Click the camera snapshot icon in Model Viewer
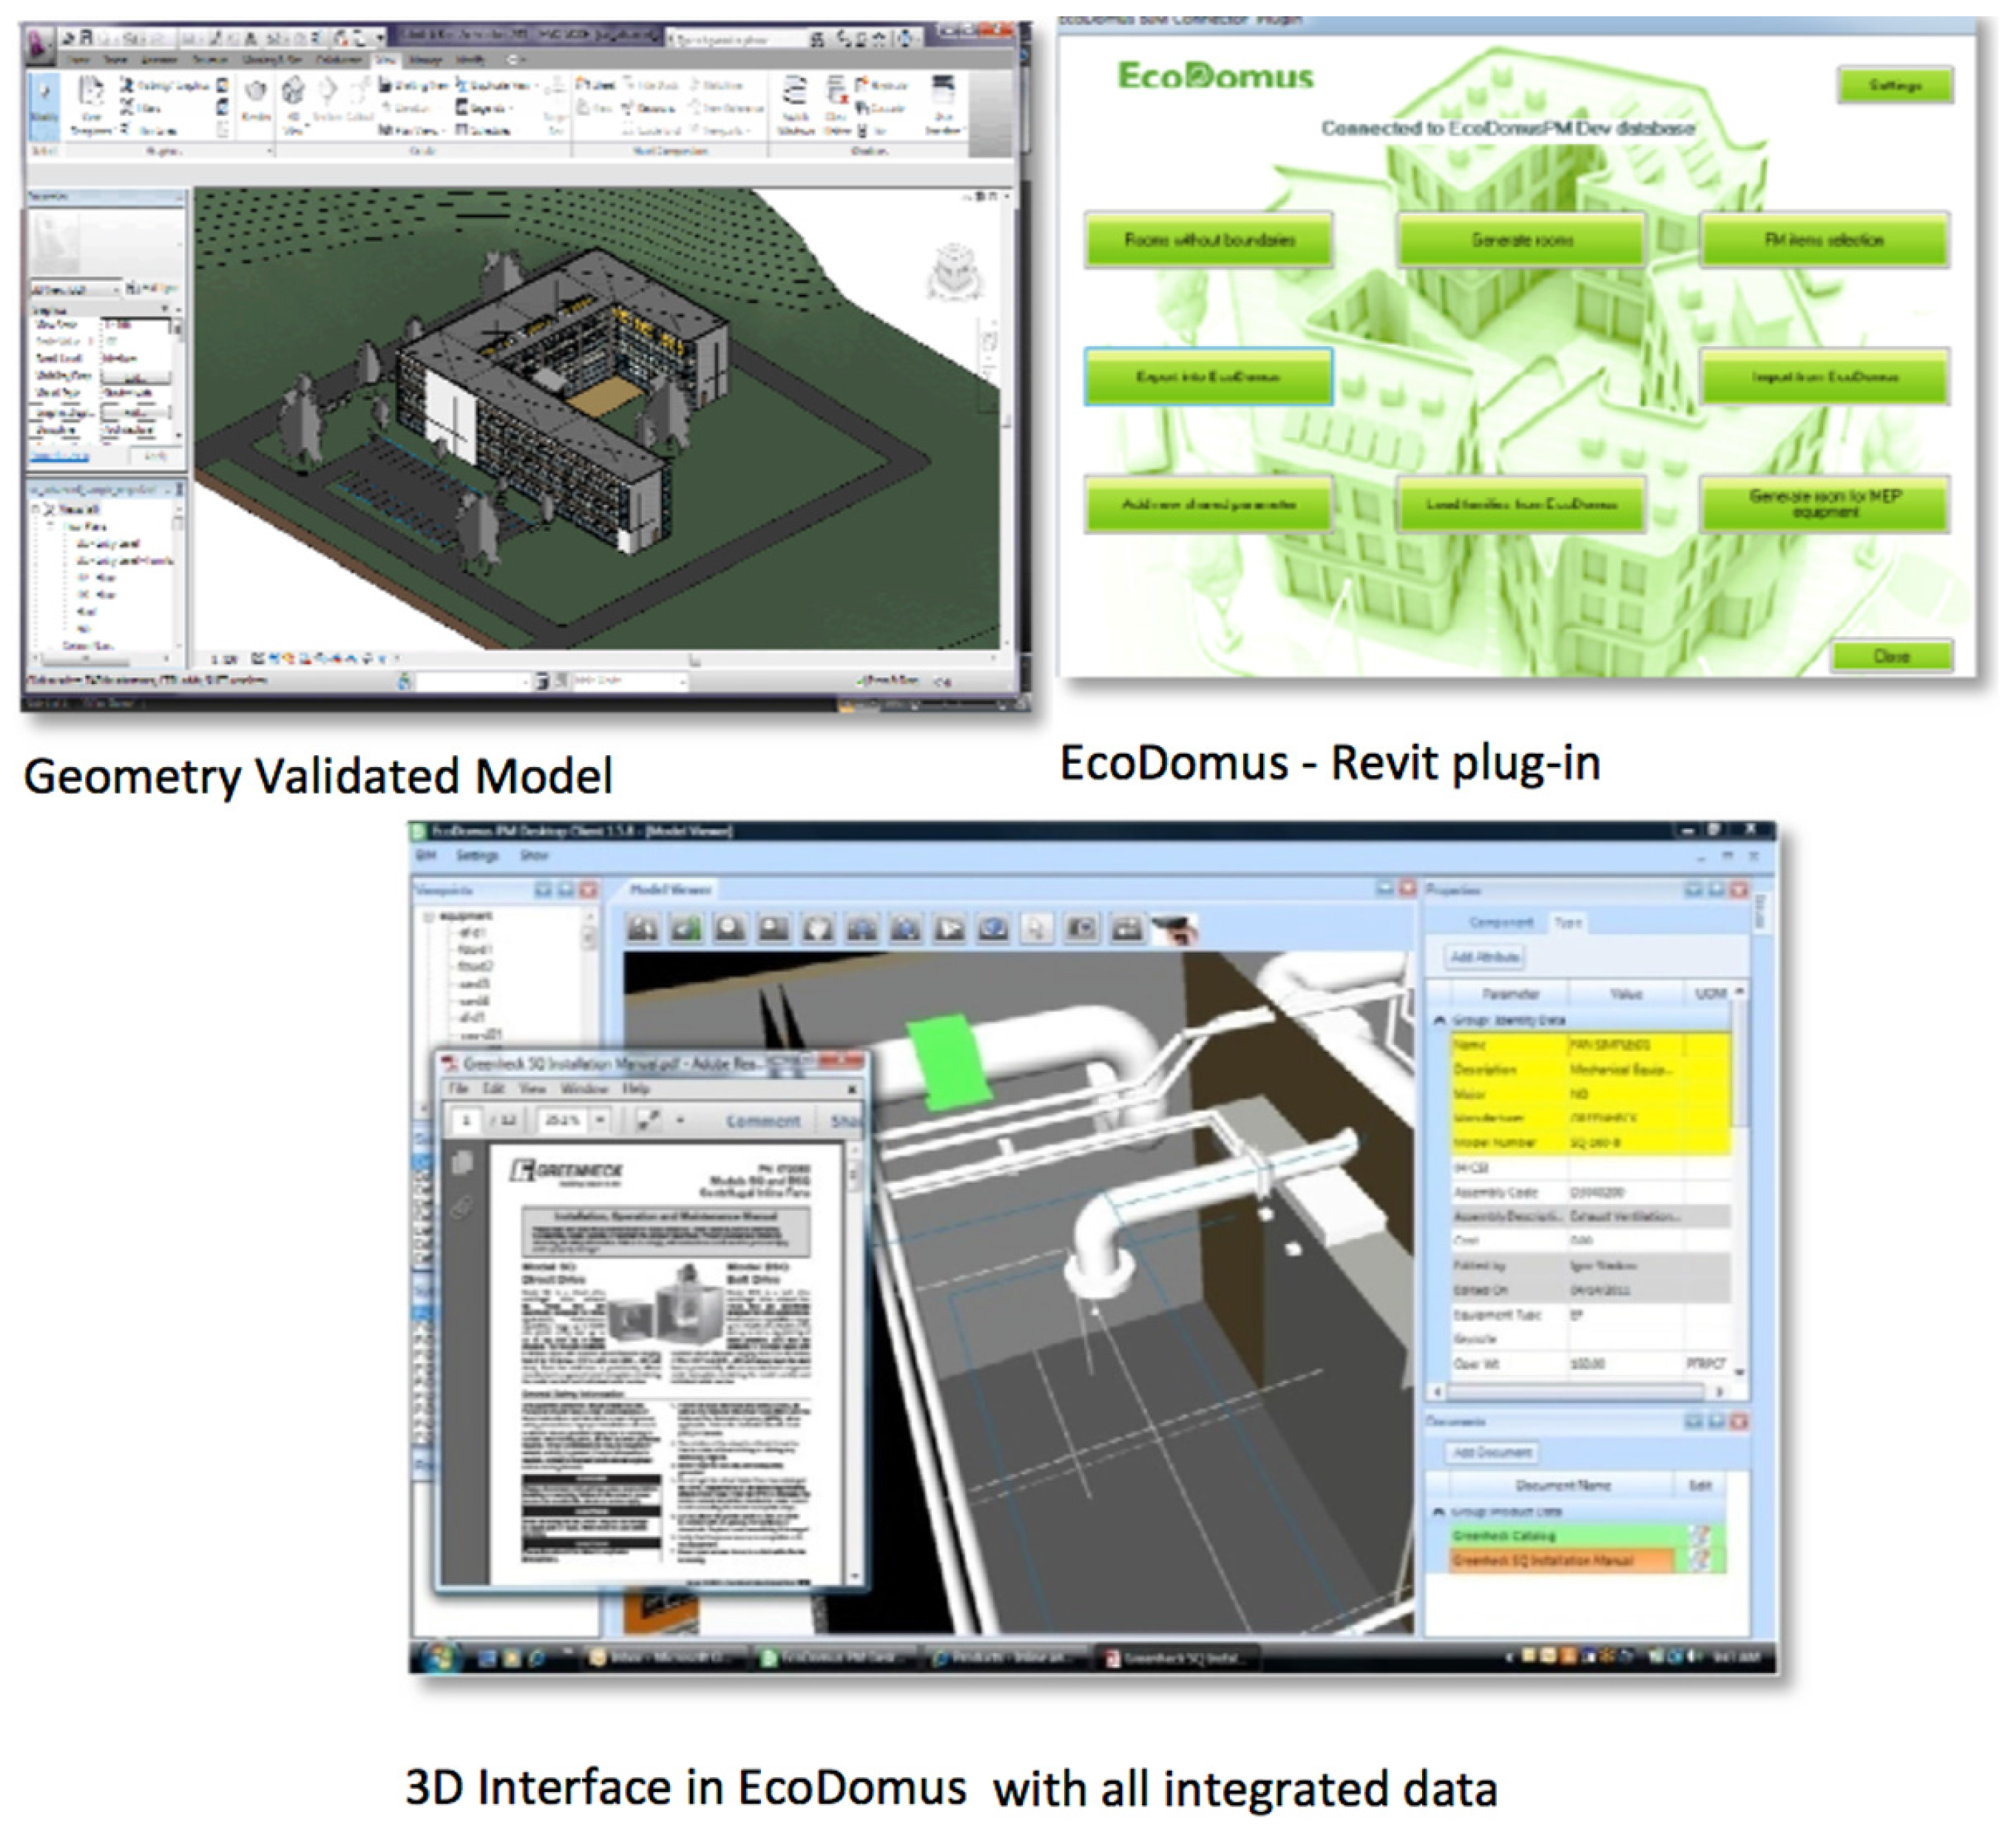The image size is (2016, 1832). [x=1081, y=929]
